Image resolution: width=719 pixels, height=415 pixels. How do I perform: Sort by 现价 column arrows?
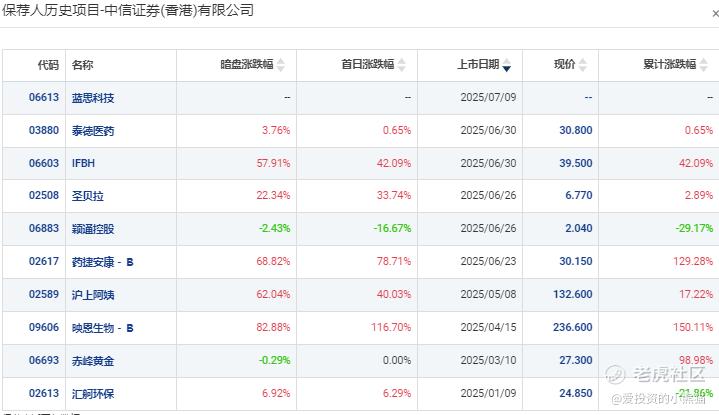coord(582,65)
